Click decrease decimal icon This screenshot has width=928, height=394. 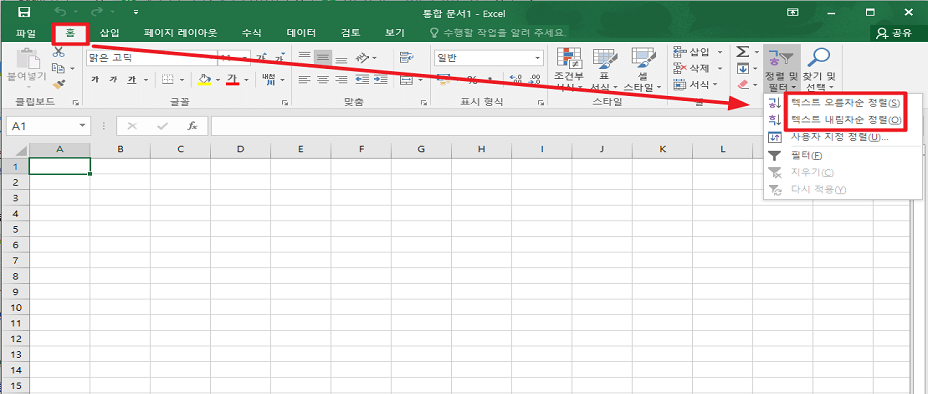[535, 79]
